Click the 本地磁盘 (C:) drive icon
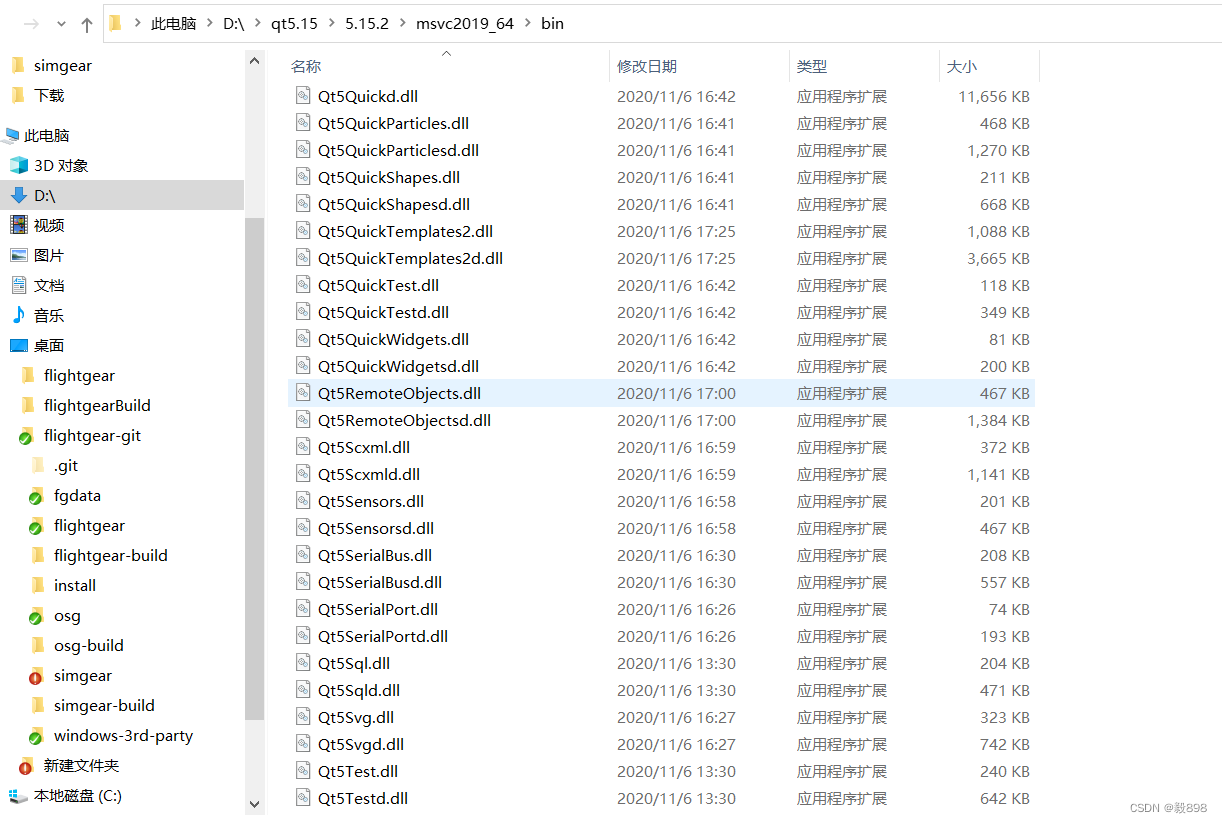This screenshot has width=1222, height=823. pos(19,796)
